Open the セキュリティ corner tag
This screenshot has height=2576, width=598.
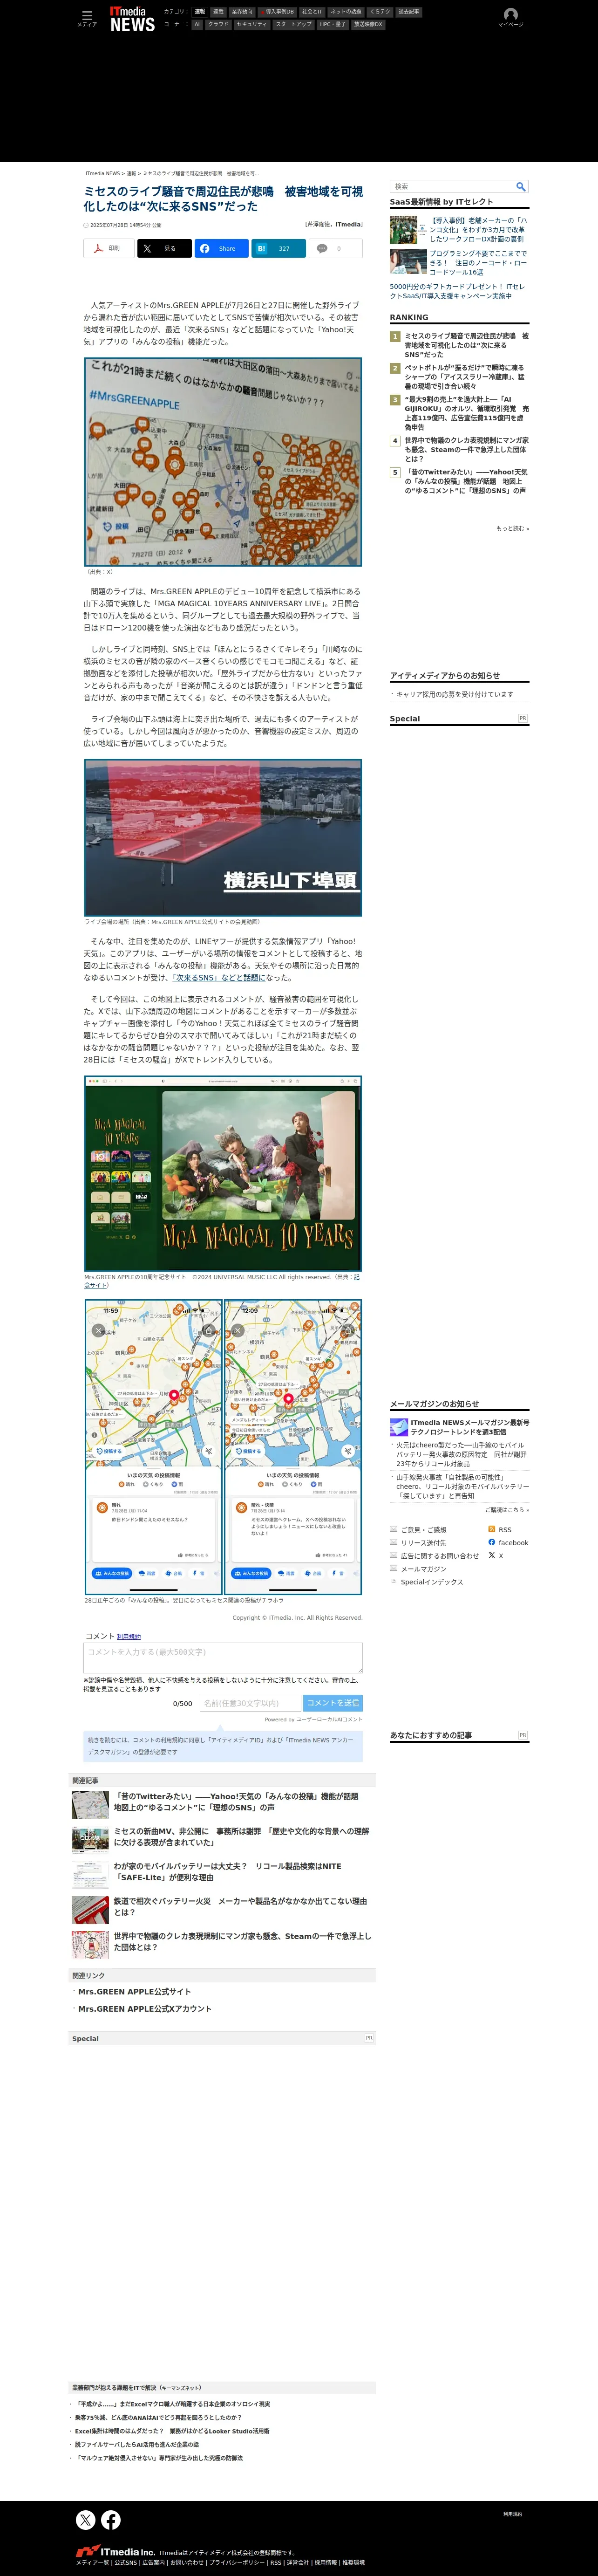pos(252,24)
